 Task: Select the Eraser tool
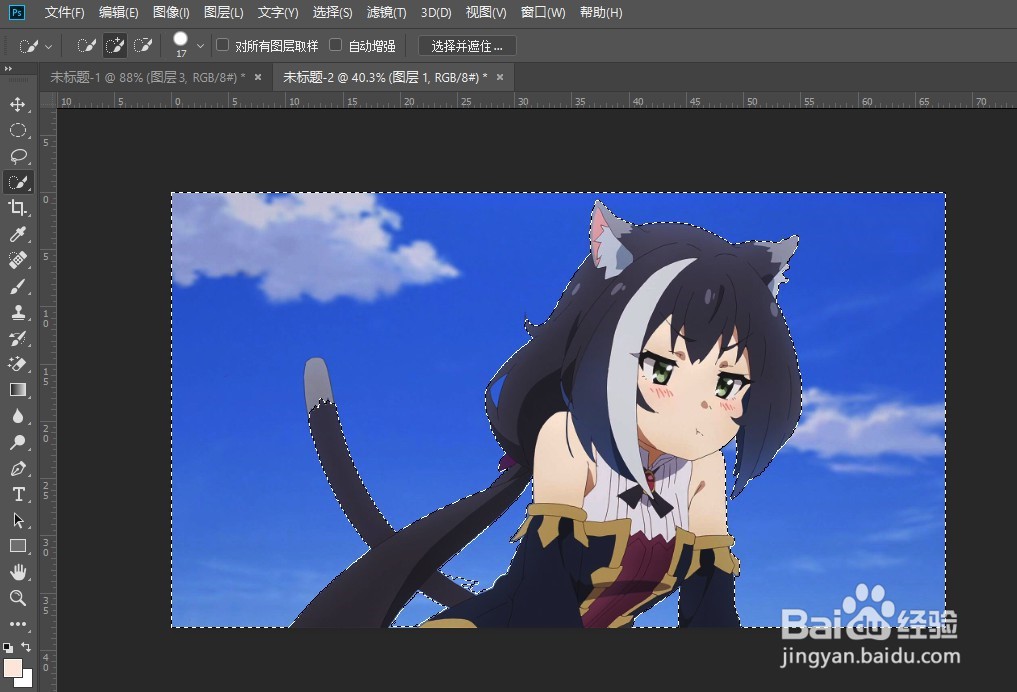(x=18, y=364)
